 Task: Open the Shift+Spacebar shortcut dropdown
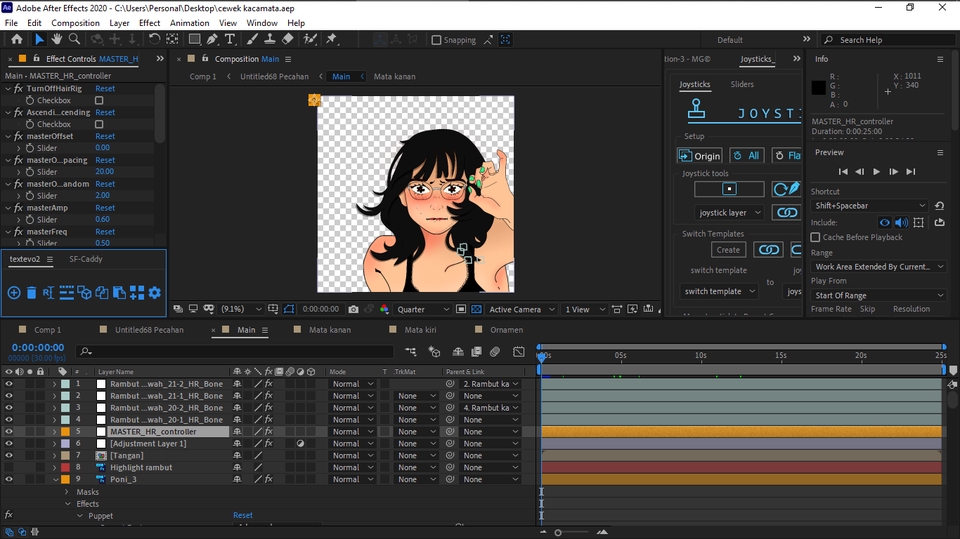870,206
